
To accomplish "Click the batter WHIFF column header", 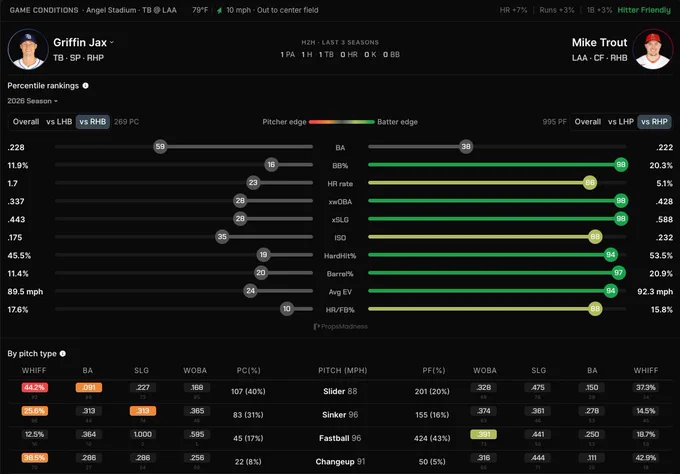I will pyautogui.click(x=646, y=370).
